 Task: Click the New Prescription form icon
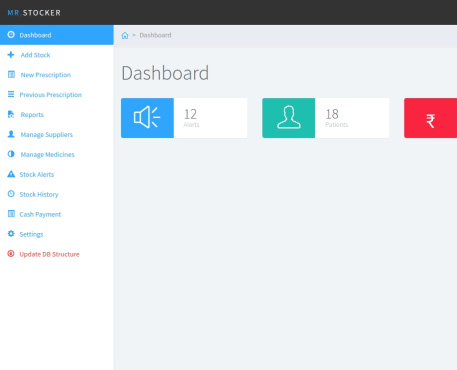coord(11,74)
